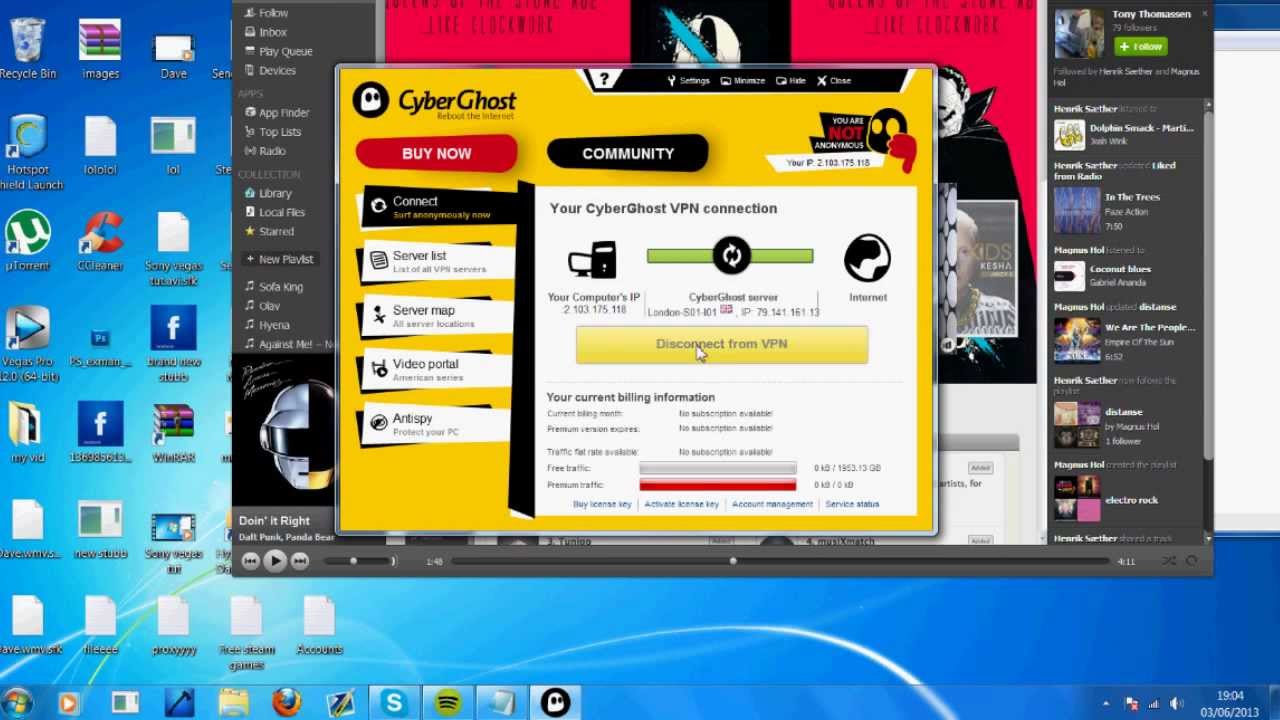Open the WinRAR desktop icon
The height and width of the screenshot is (720, 1280).
173,433
